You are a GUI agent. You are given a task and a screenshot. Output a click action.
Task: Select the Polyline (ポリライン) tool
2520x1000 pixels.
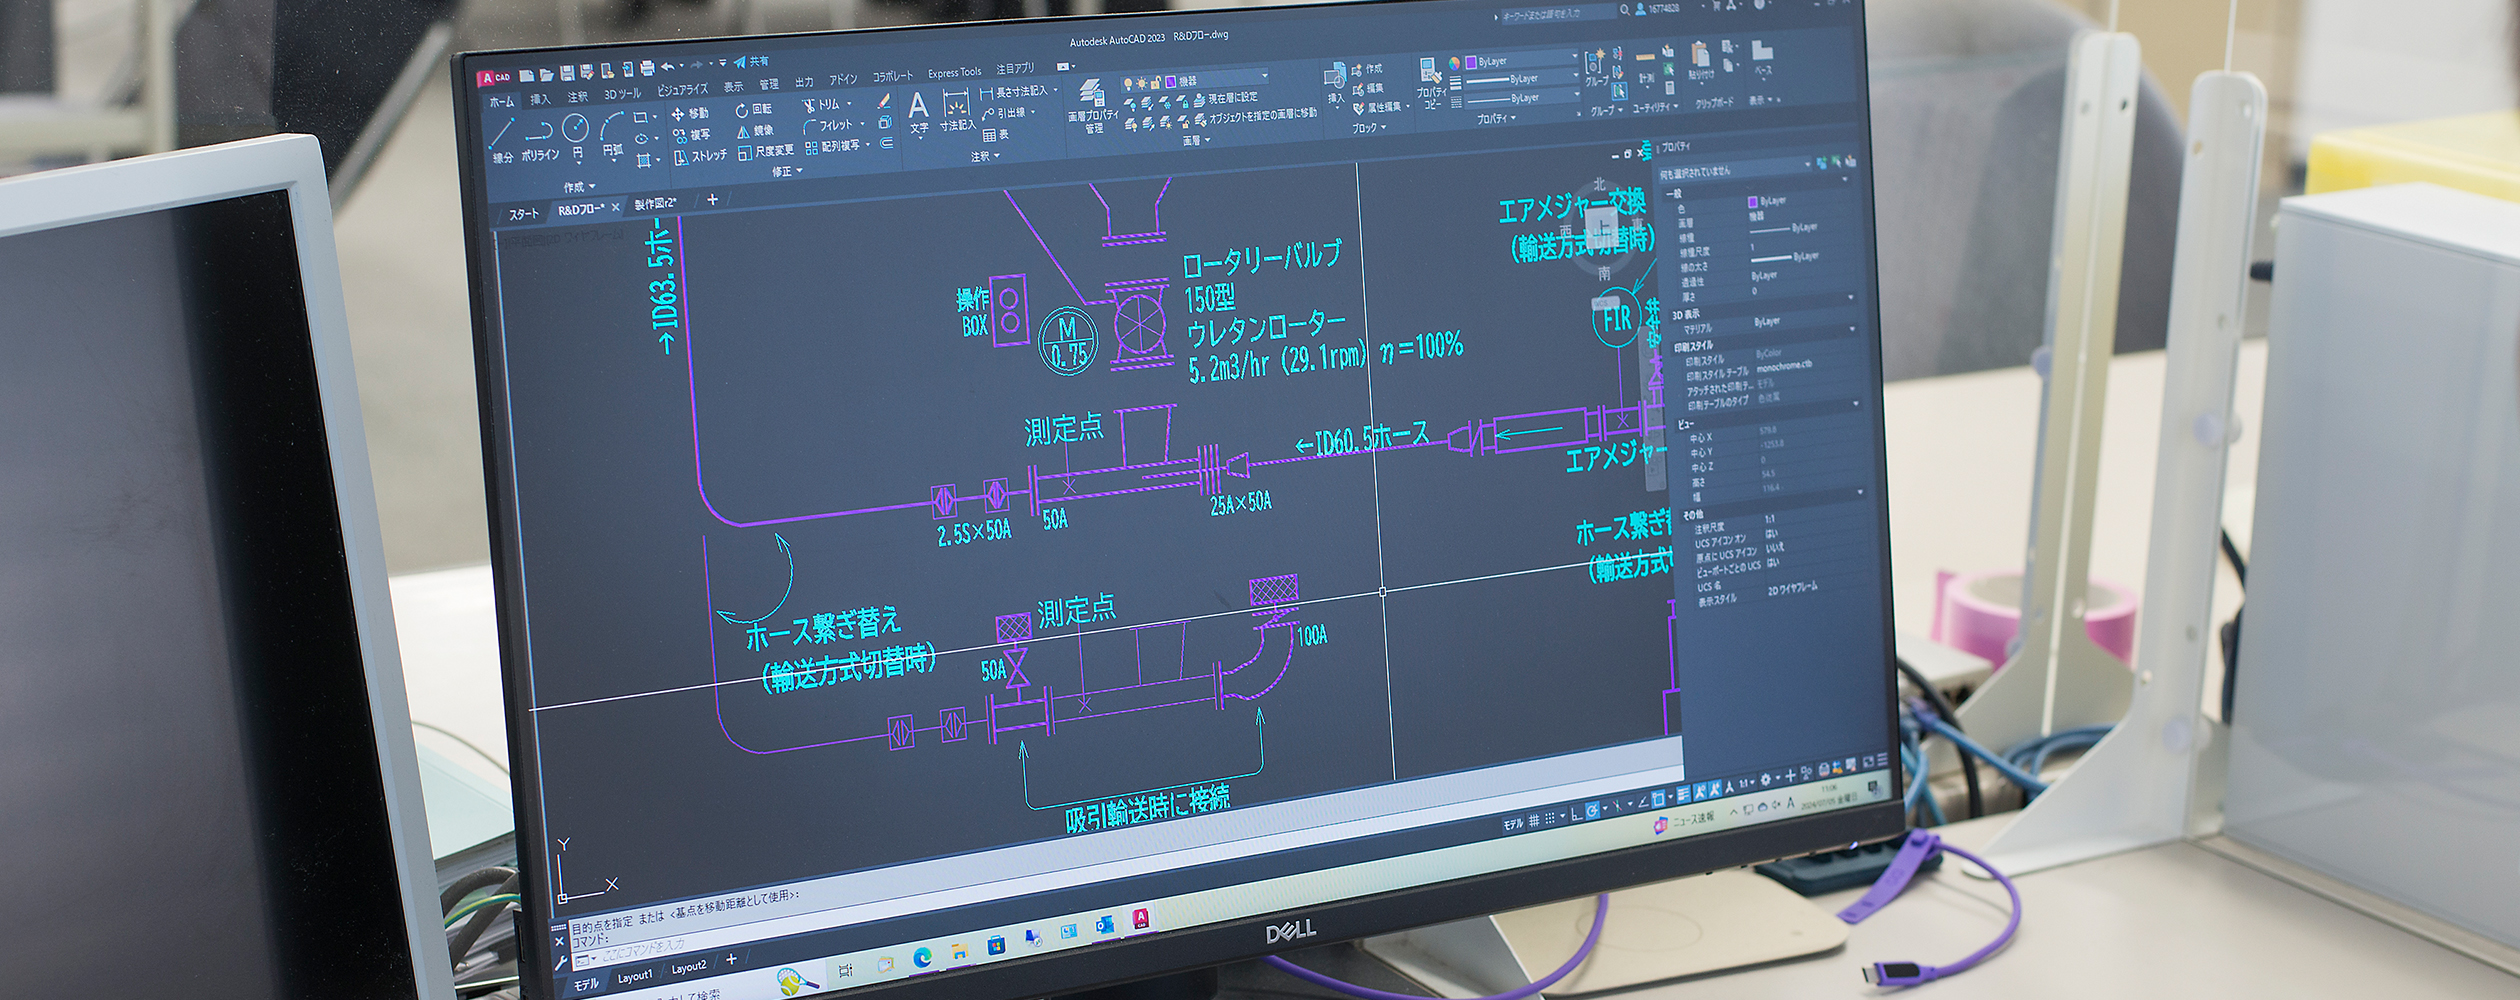(x=540, y=140)
